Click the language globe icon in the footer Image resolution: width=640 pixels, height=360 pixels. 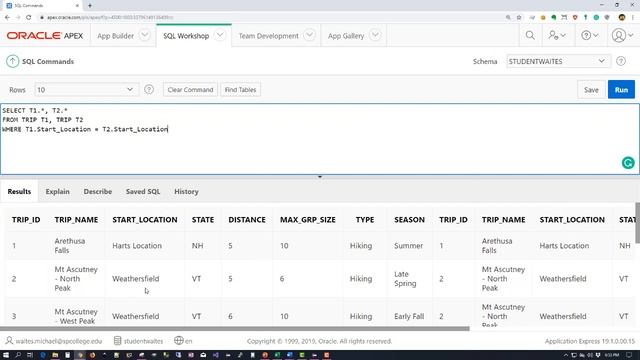(x=178, y=340)
